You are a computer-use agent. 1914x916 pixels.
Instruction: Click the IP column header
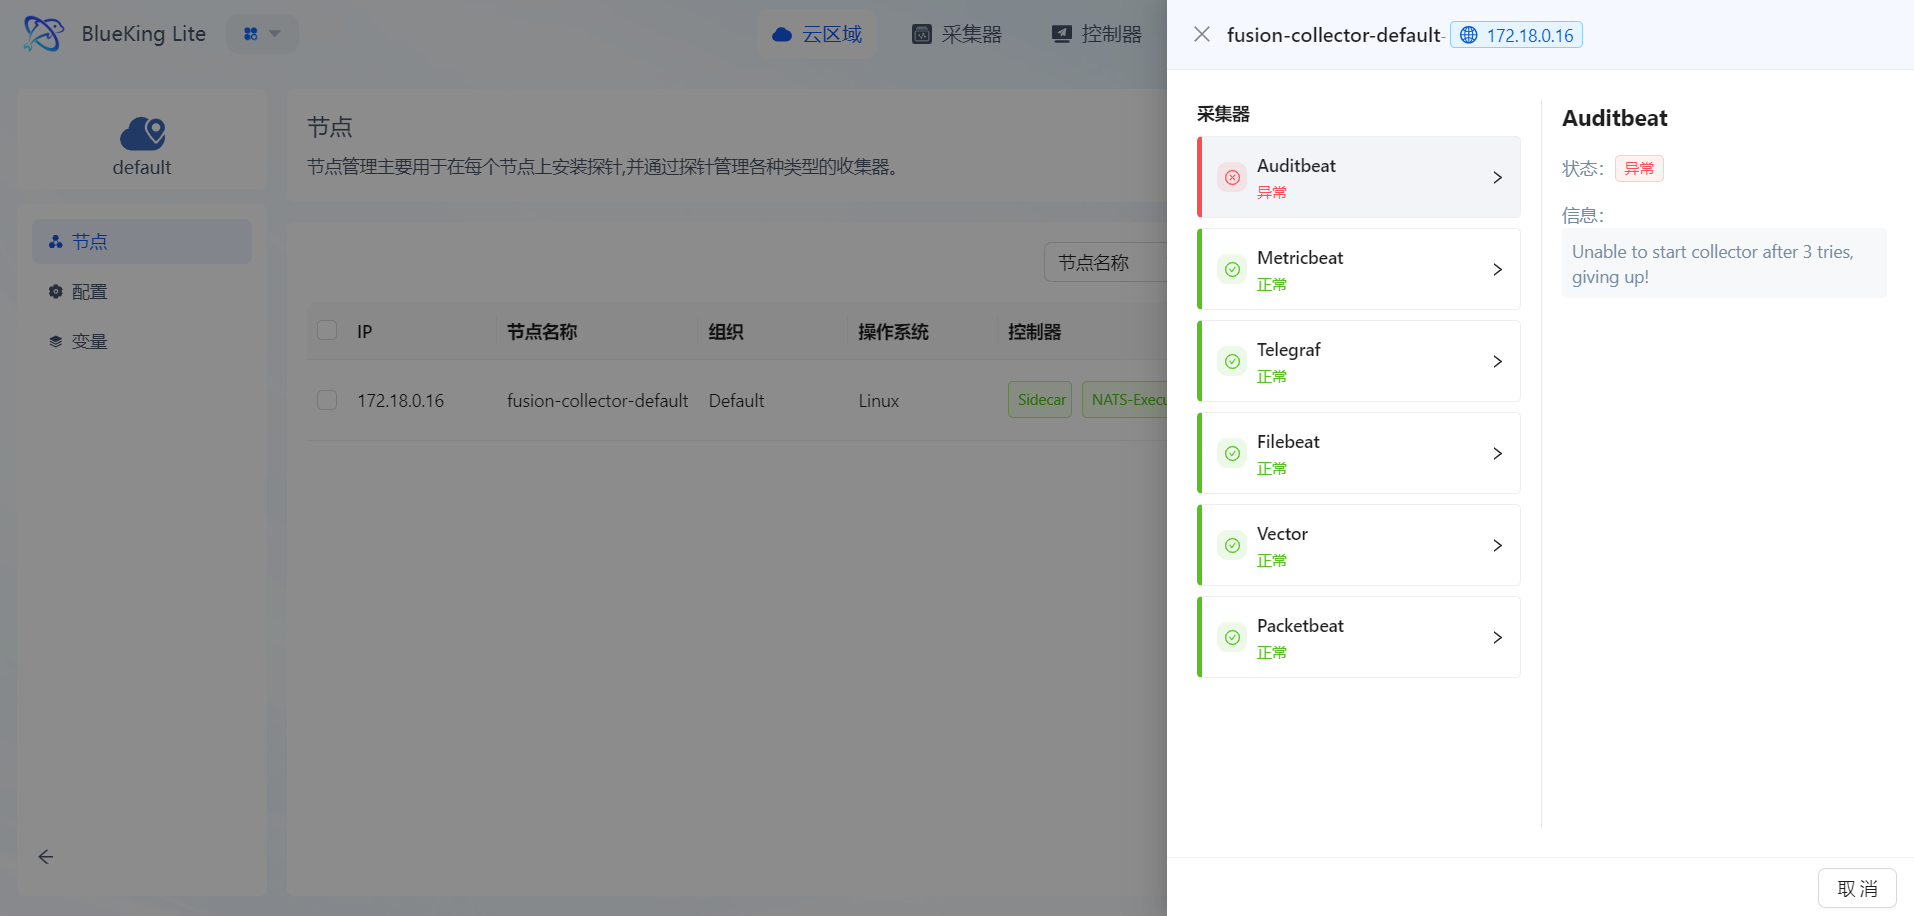tap(364, 332)
